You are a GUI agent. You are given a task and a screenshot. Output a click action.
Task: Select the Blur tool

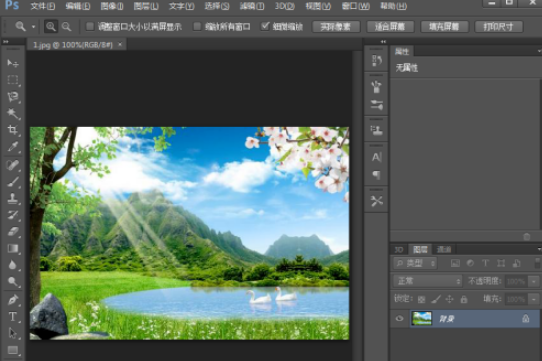pyautogui.click(x=13, y=265)
